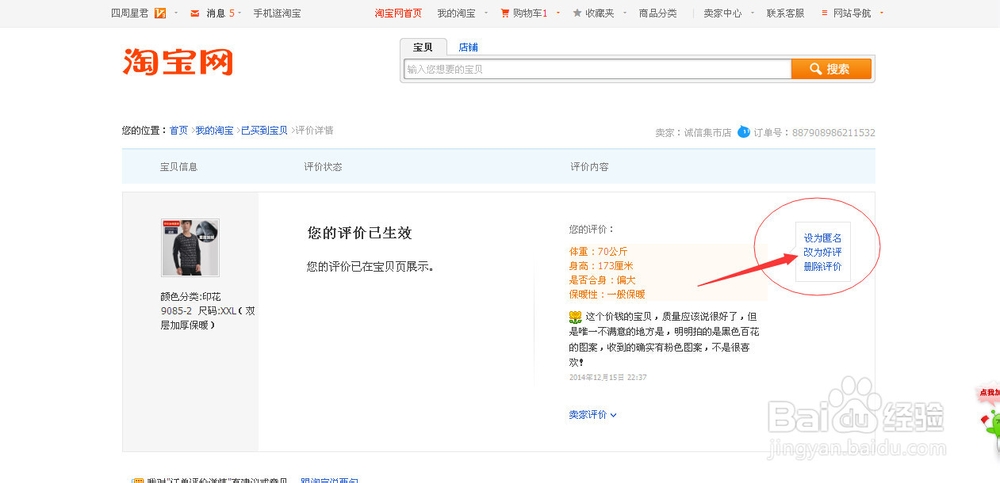Expand the 卖家评价 section
Image resolution: width=1000 pixels, height=483 pixels.
pos(592,415)
